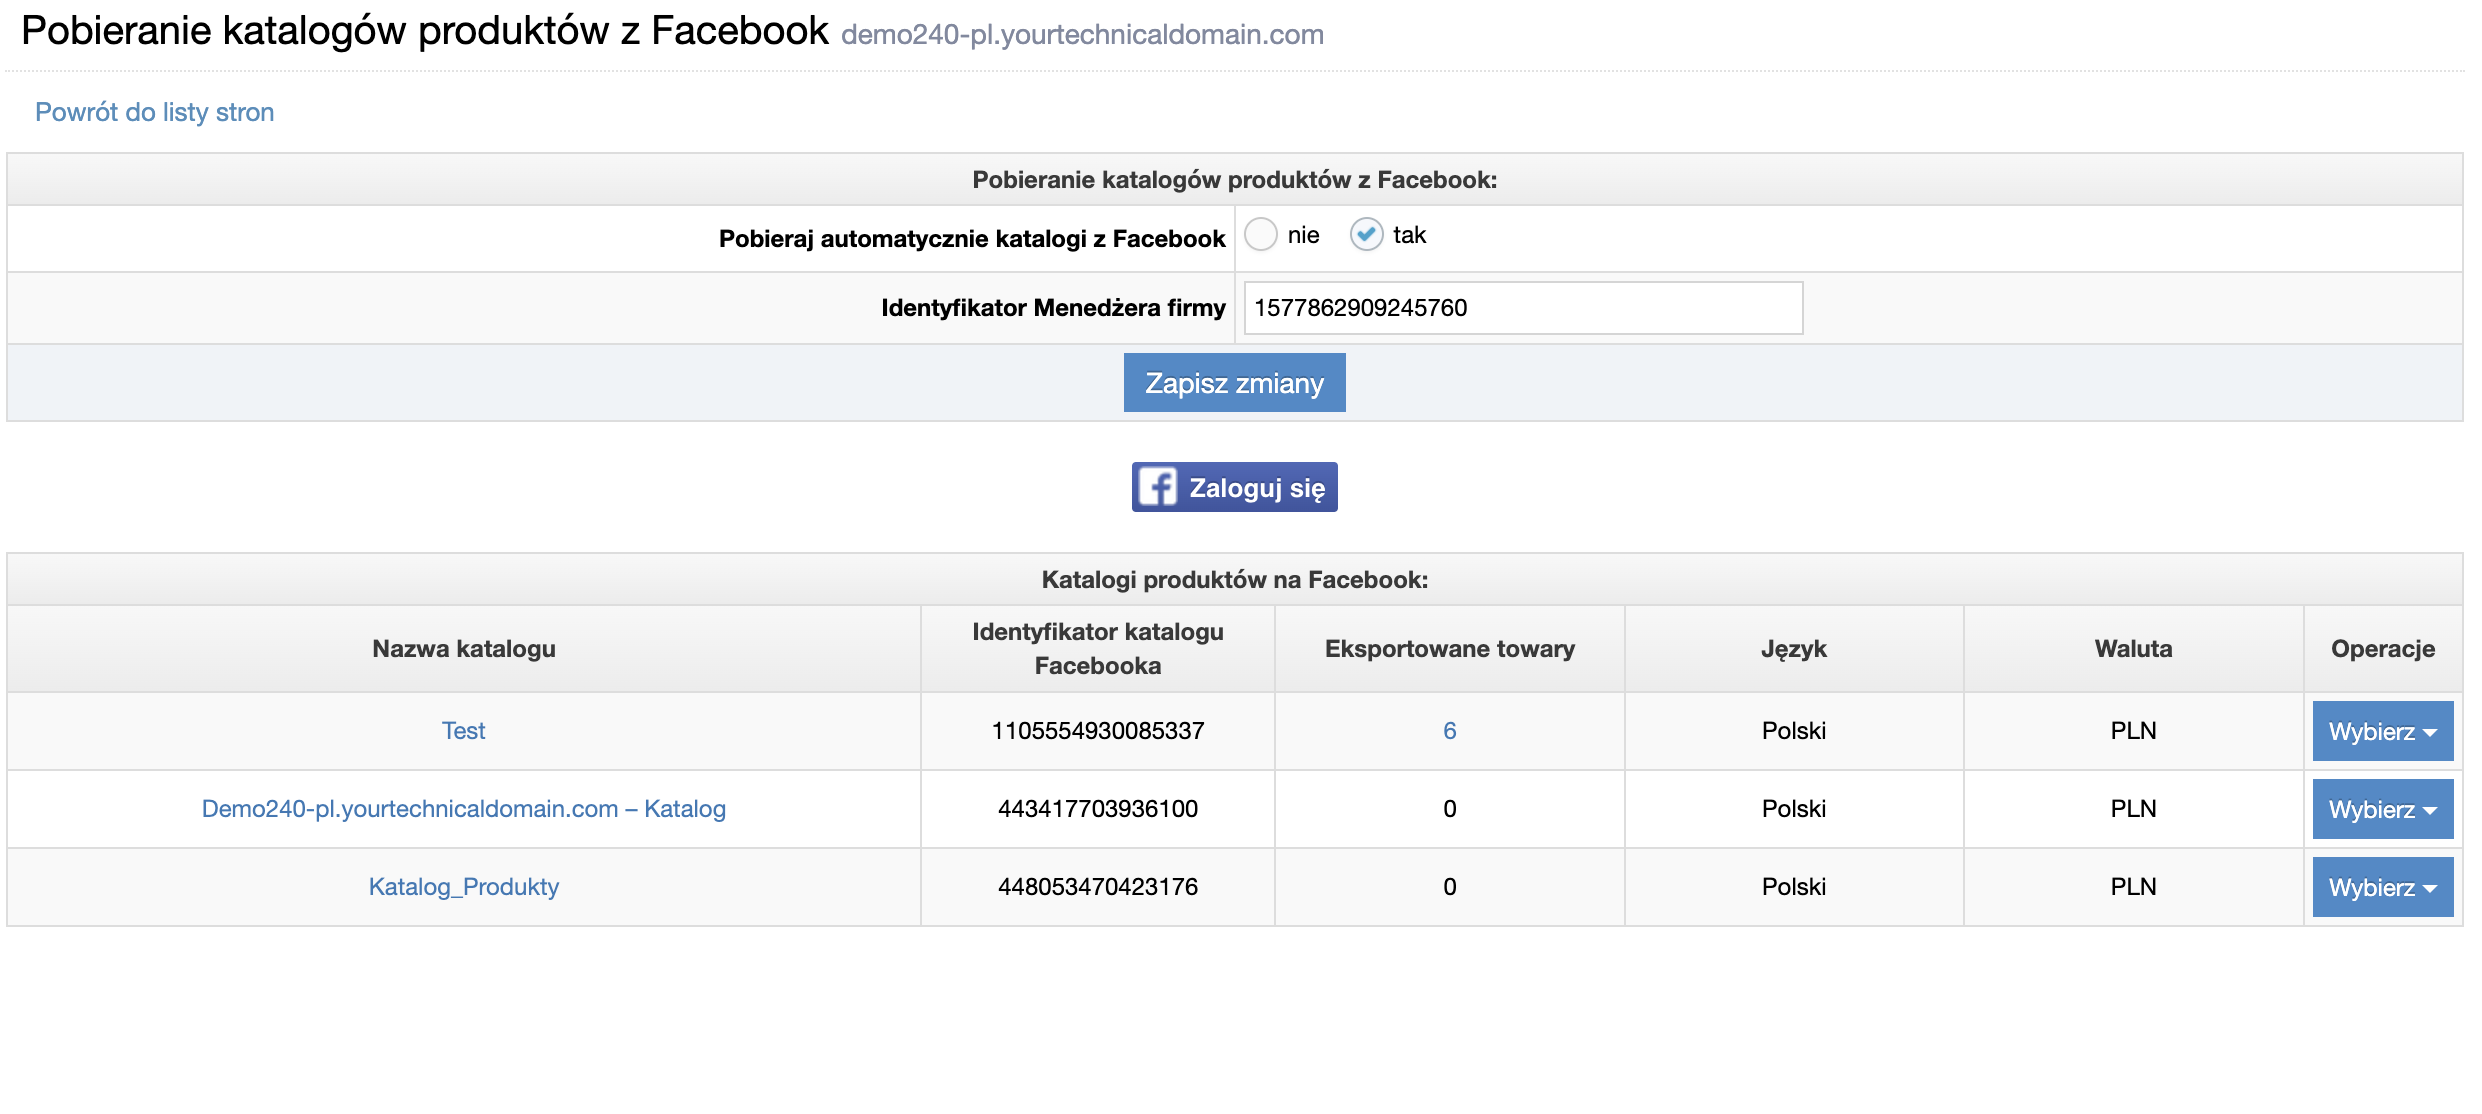Open 'Demo240-pl.yourtechnicaldomain.com – Katalog' link
2482x1114 pixels.
464,809
